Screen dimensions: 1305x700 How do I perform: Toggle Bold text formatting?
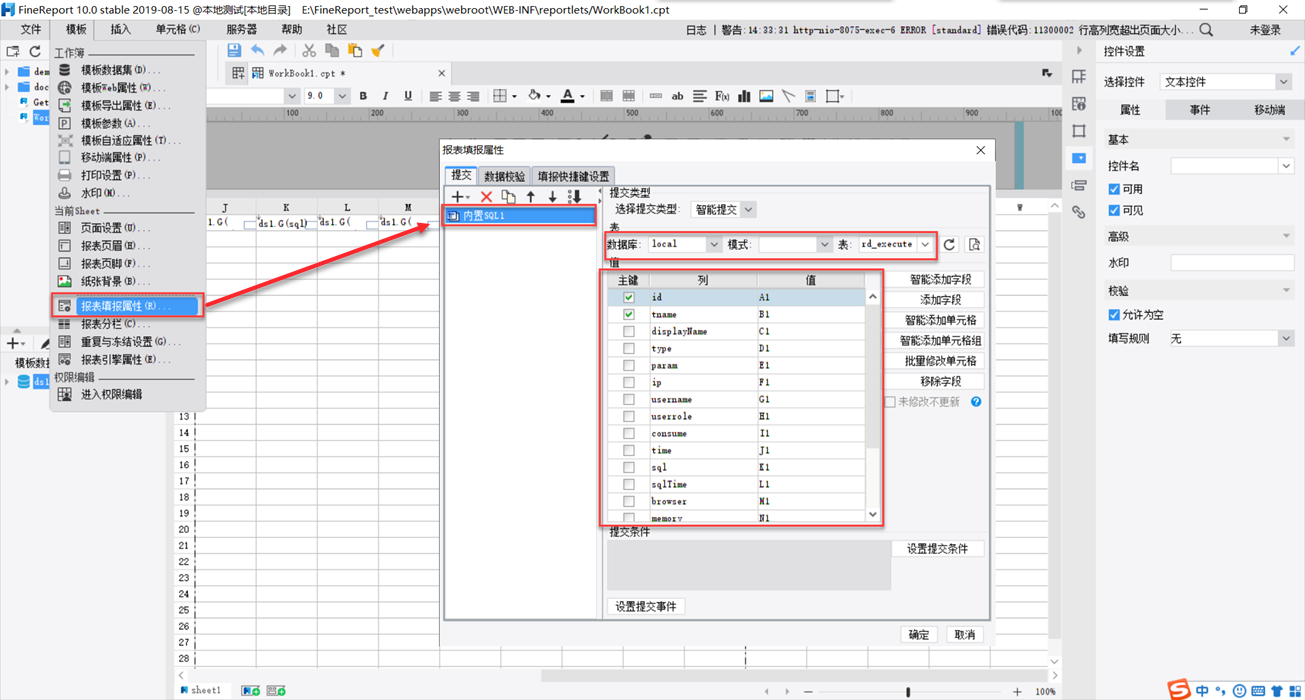pos(363,96)
